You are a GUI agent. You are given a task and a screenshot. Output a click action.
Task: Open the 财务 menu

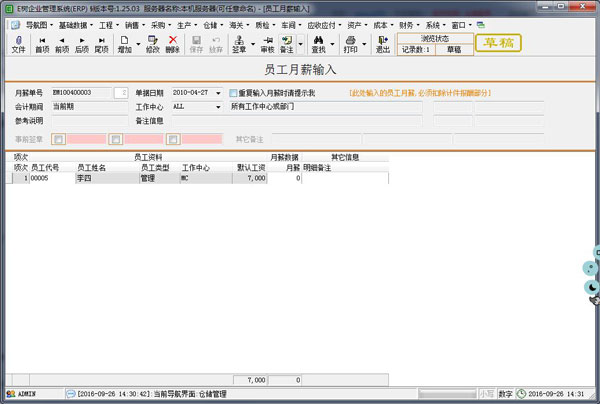coord(409,25)
